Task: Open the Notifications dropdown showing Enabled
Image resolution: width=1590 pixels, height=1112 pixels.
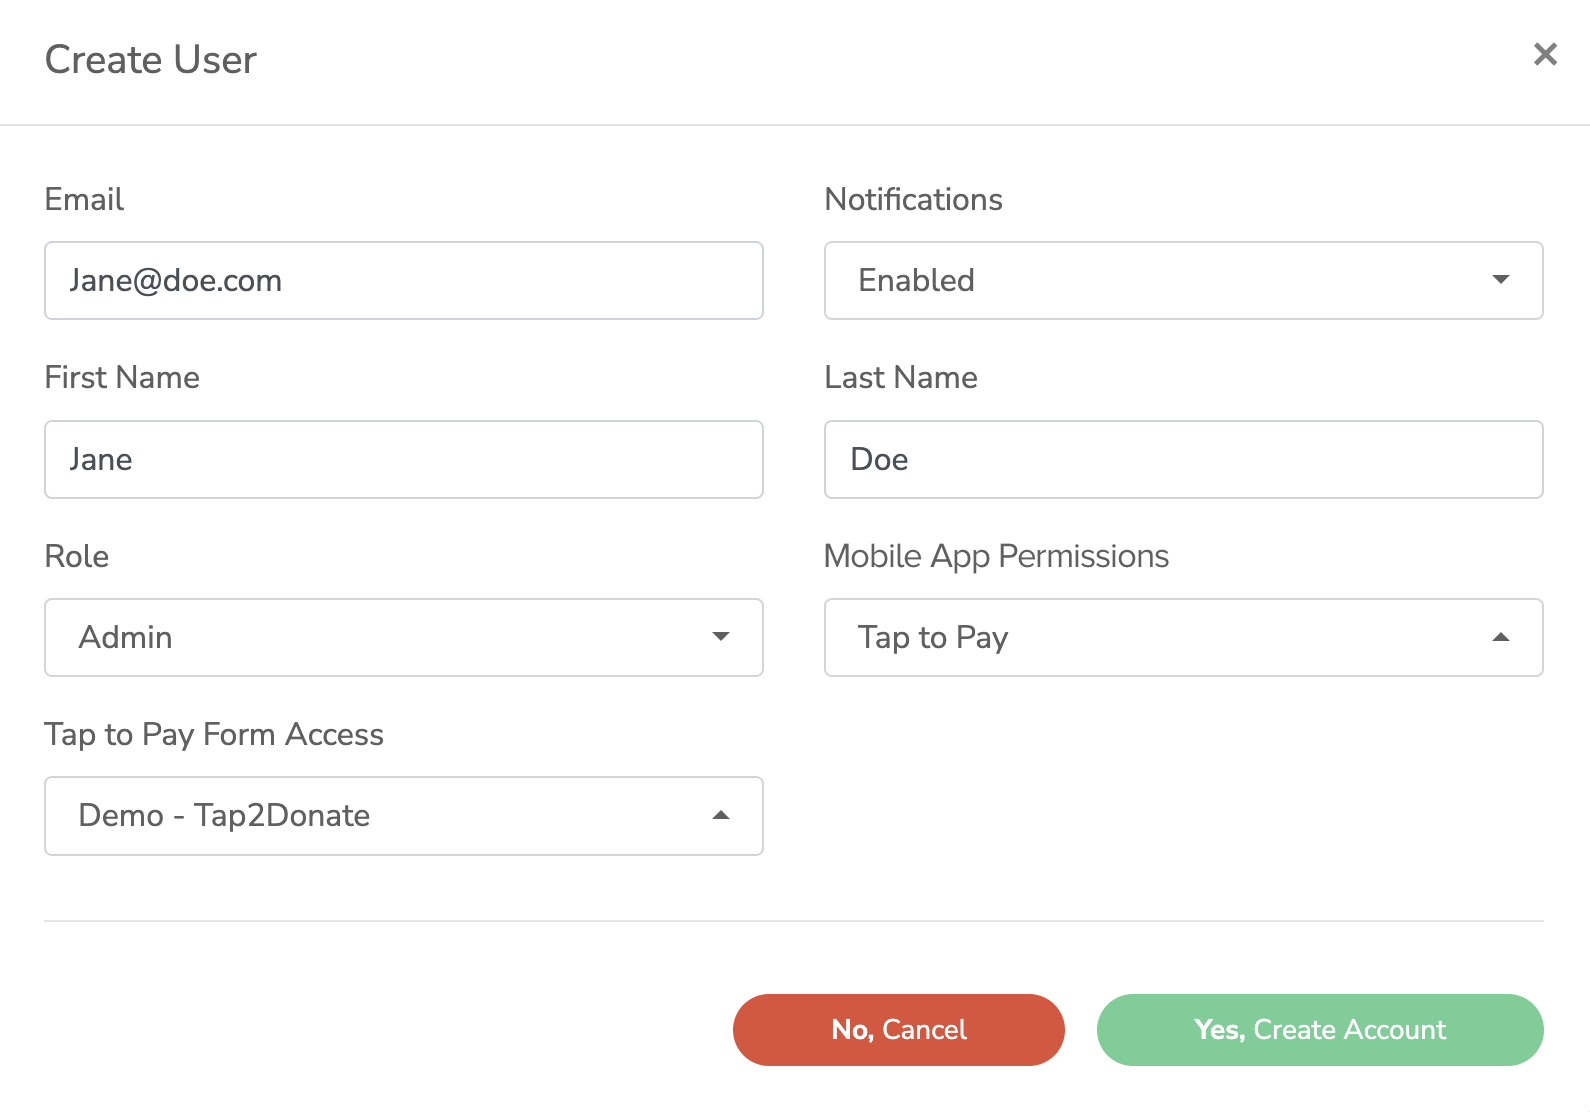Action: [1183, 280]
